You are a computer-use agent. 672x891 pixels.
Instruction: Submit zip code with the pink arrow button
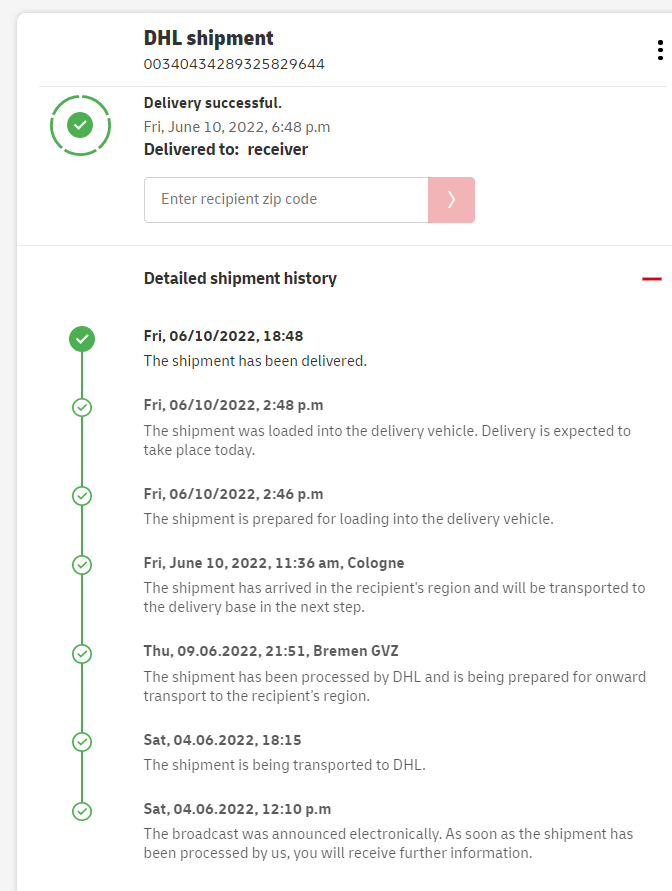pos(451,200)
